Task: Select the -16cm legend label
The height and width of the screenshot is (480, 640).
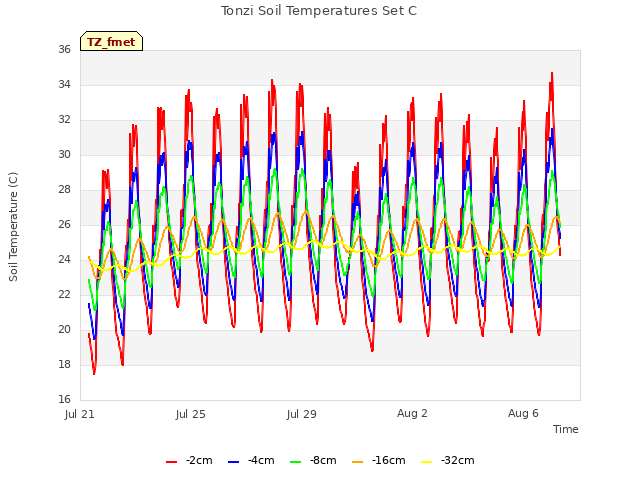Action: pos(389,460)
